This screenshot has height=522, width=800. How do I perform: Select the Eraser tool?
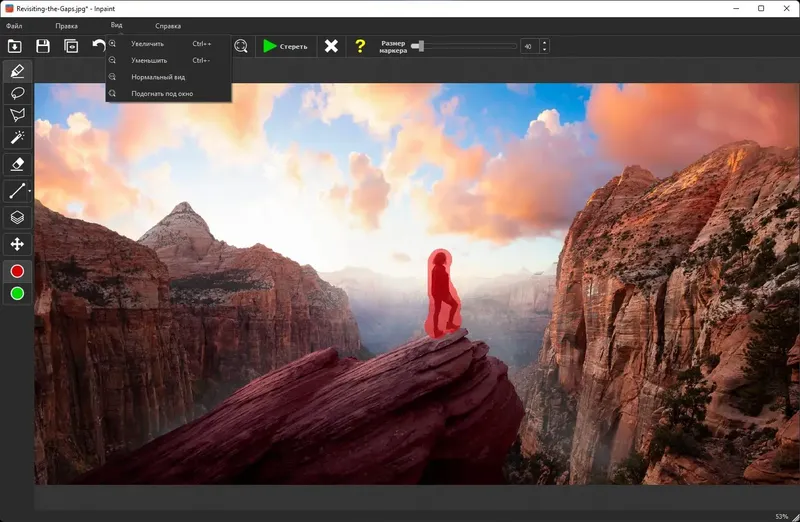pyautogui.click(x=17, y=163)
